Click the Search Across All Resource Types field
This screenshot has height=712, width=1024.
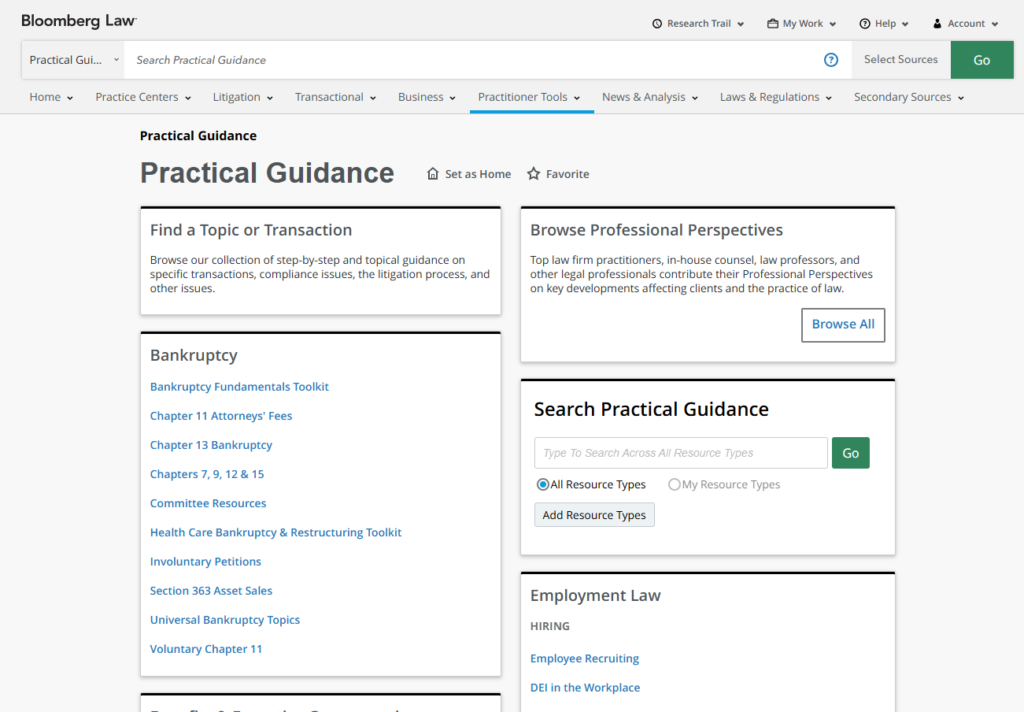coord(680,453)
